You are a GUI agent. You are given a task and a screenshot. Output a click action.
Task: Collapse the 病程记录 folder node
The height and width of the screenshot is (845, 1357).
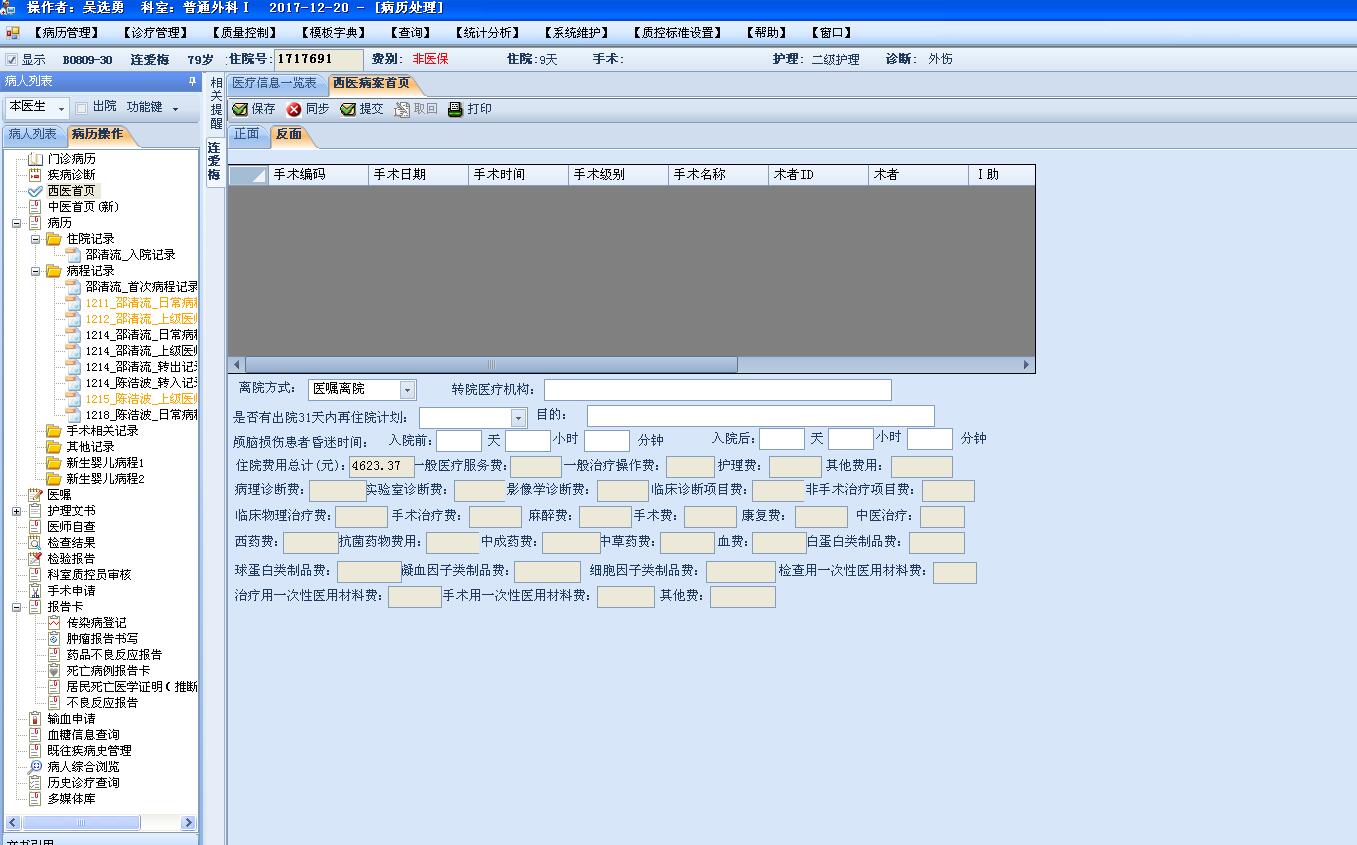[x=35, y=271]
